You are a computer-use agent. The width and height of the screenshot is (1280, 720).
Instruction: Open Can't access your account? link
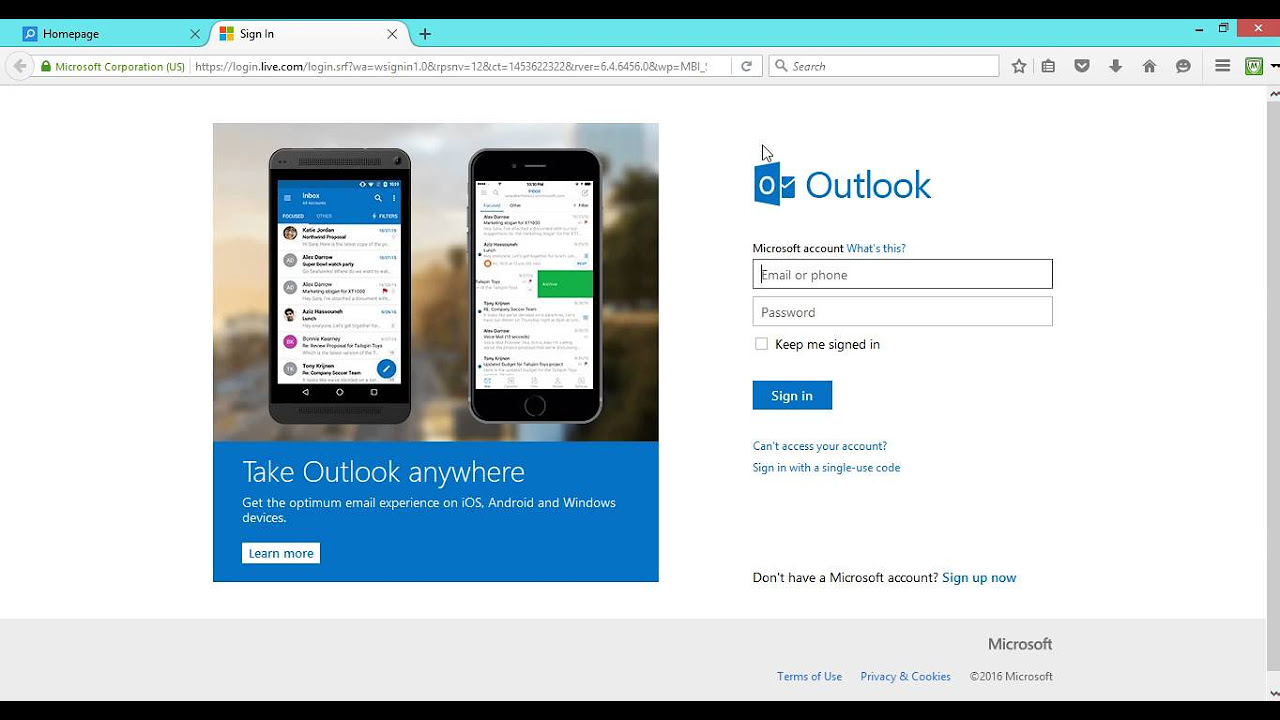click(820, 446)
